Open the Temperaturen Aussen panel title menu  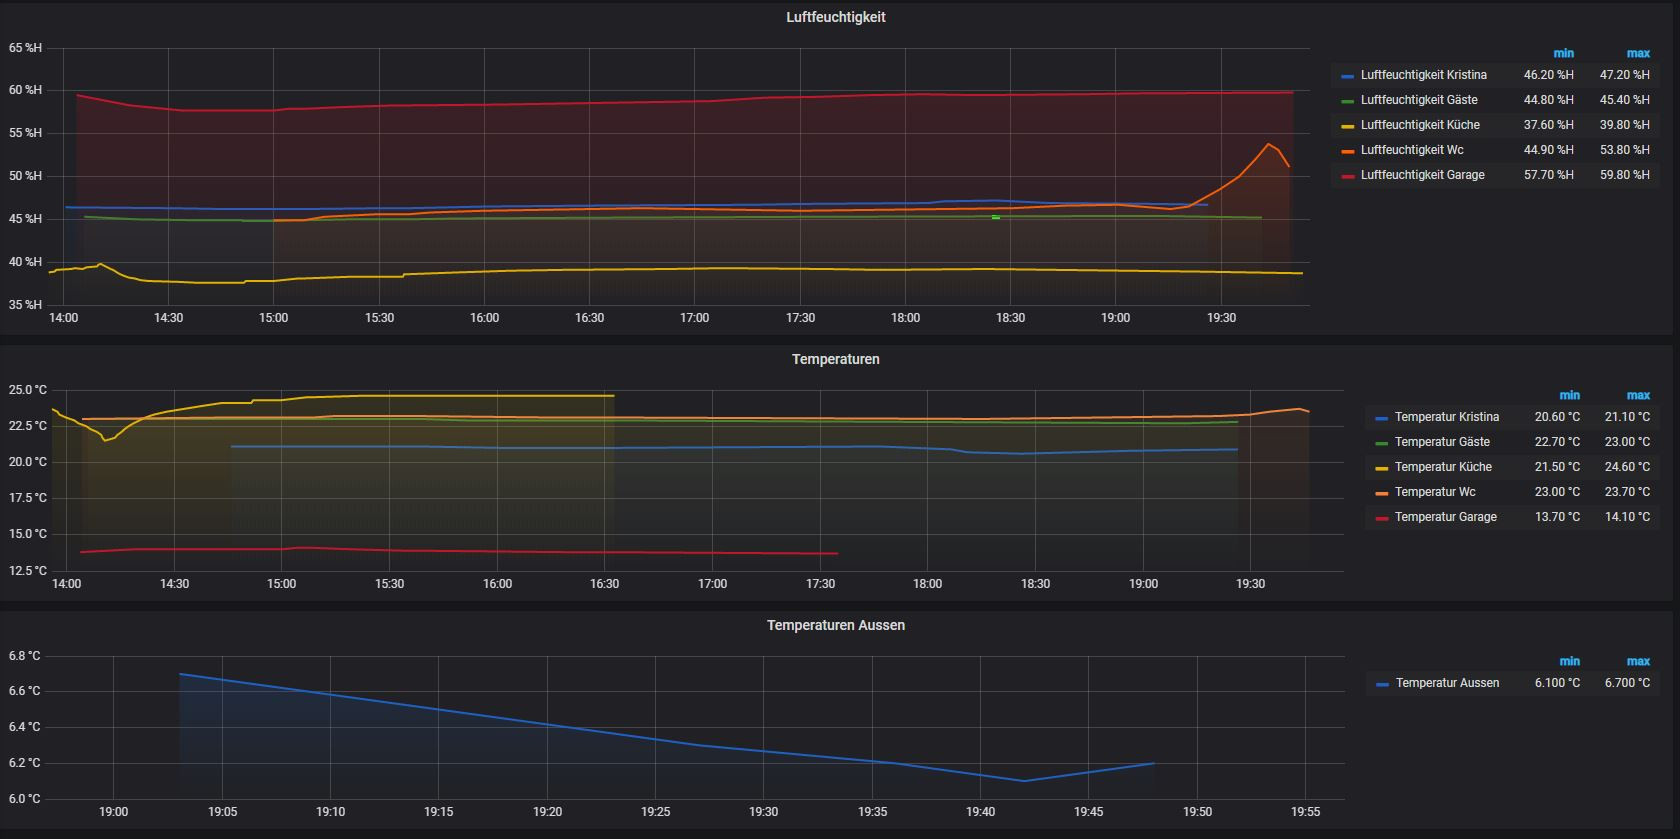click(835, 625)
